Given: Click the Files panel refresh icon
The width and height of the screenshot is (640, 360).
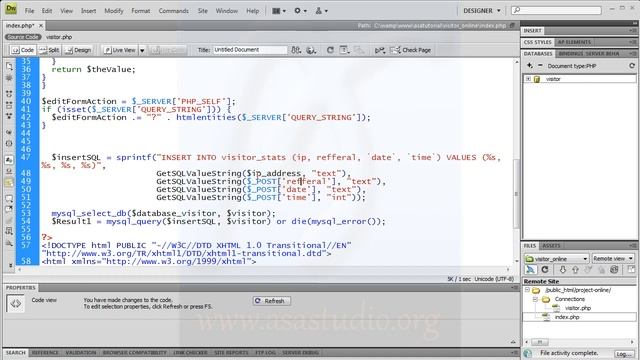Looking at the screenshot, I should tap(544, 270).
